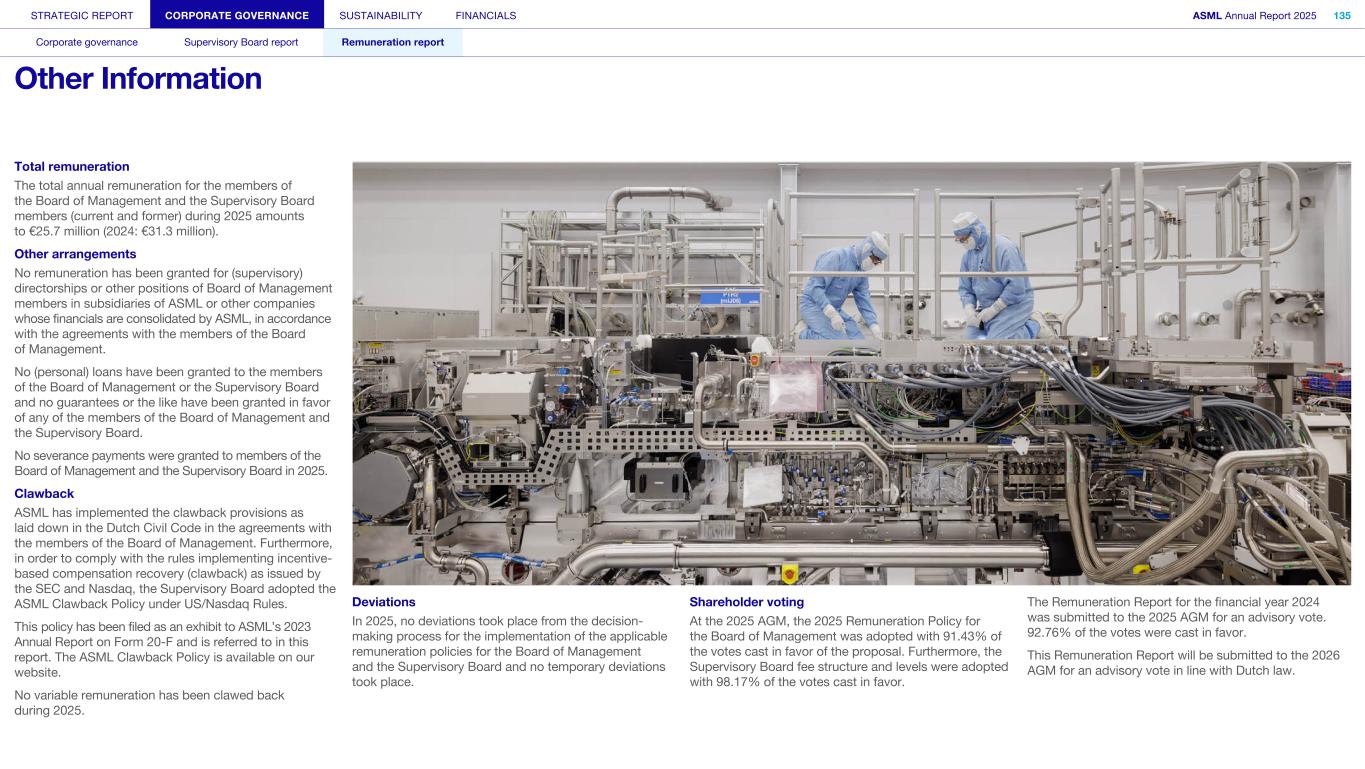Click the paragraph about the 2026 AGM advisory vote
The height and width of the screenshot is (769, 1365).
[1183, 663]
